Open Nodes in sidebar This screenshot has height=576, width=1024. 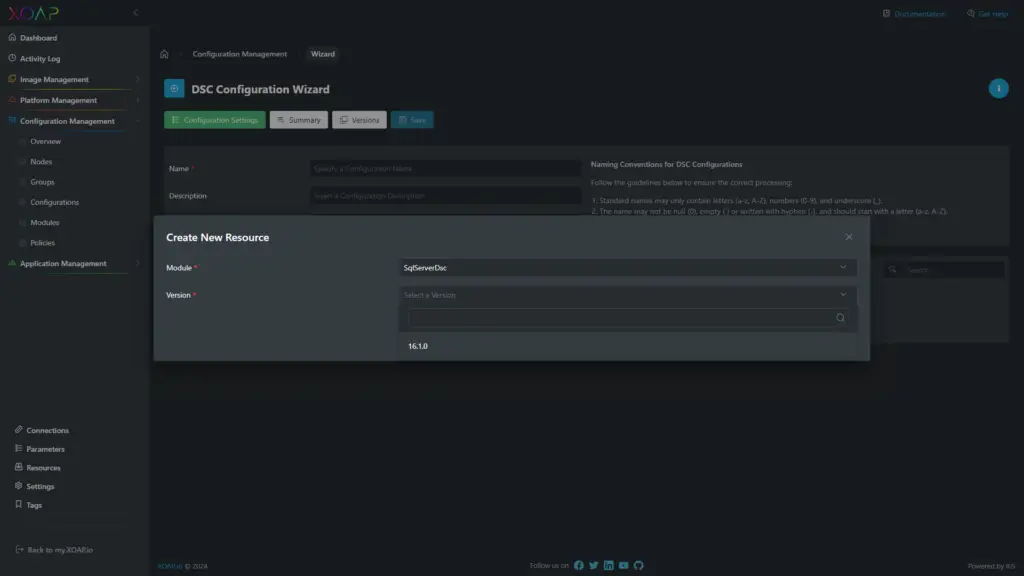tap(40, 161)
